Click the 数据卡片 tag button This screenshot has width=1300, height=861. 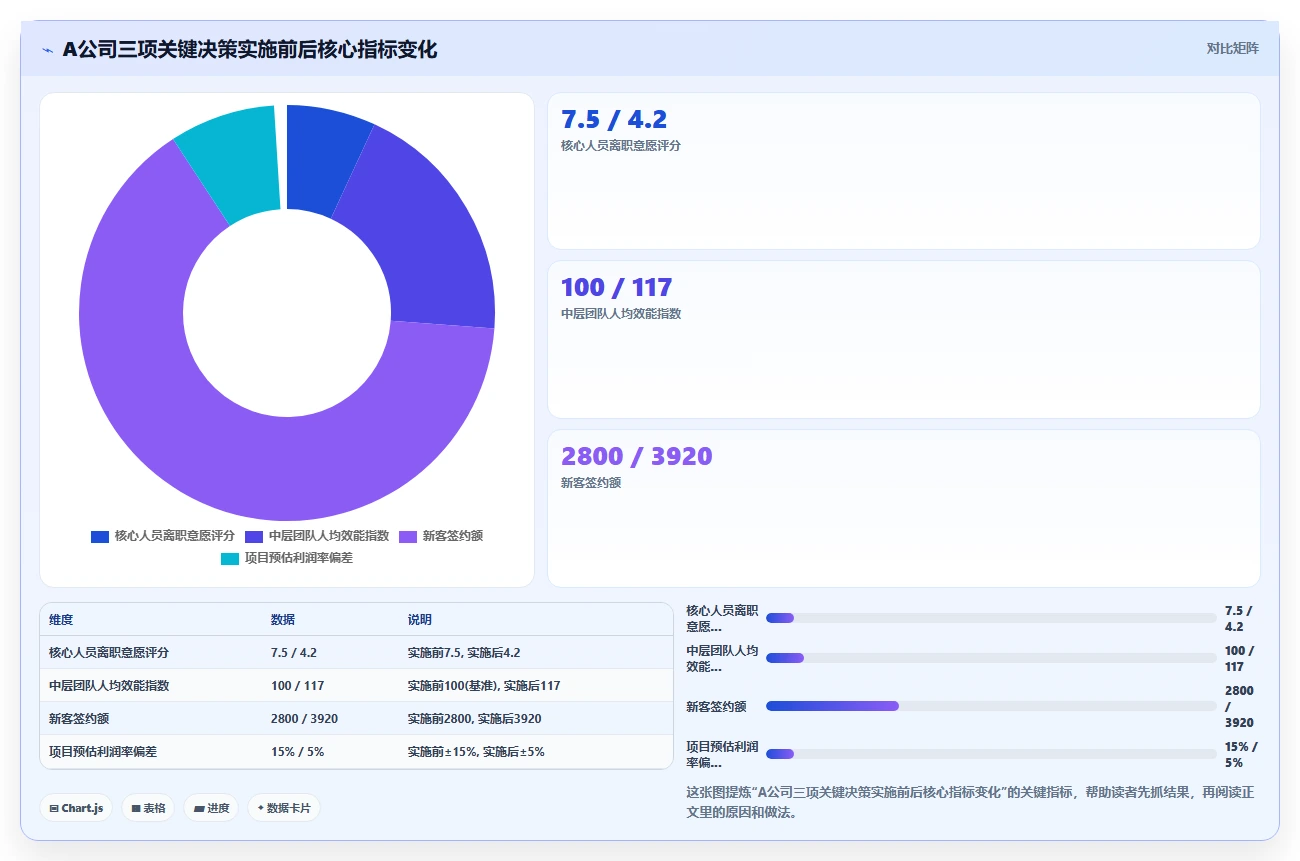coord(284,808)
